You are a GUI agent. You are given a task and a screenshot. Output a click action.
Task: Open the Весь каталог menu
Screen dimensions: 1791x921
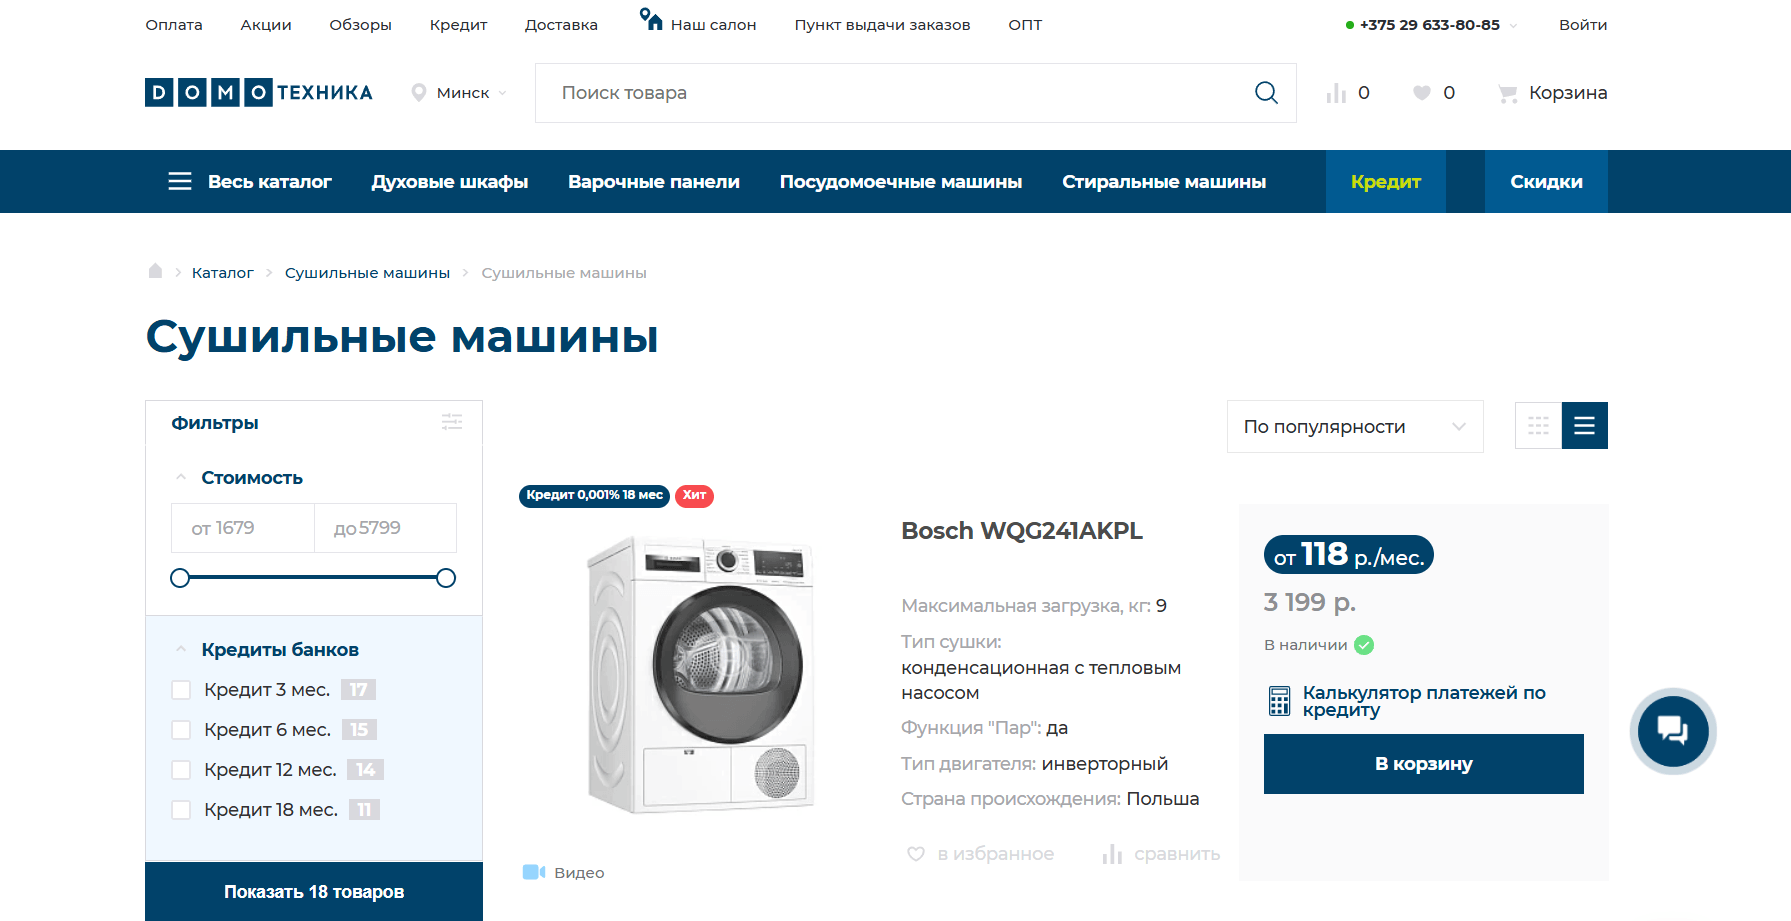[250, 182]
